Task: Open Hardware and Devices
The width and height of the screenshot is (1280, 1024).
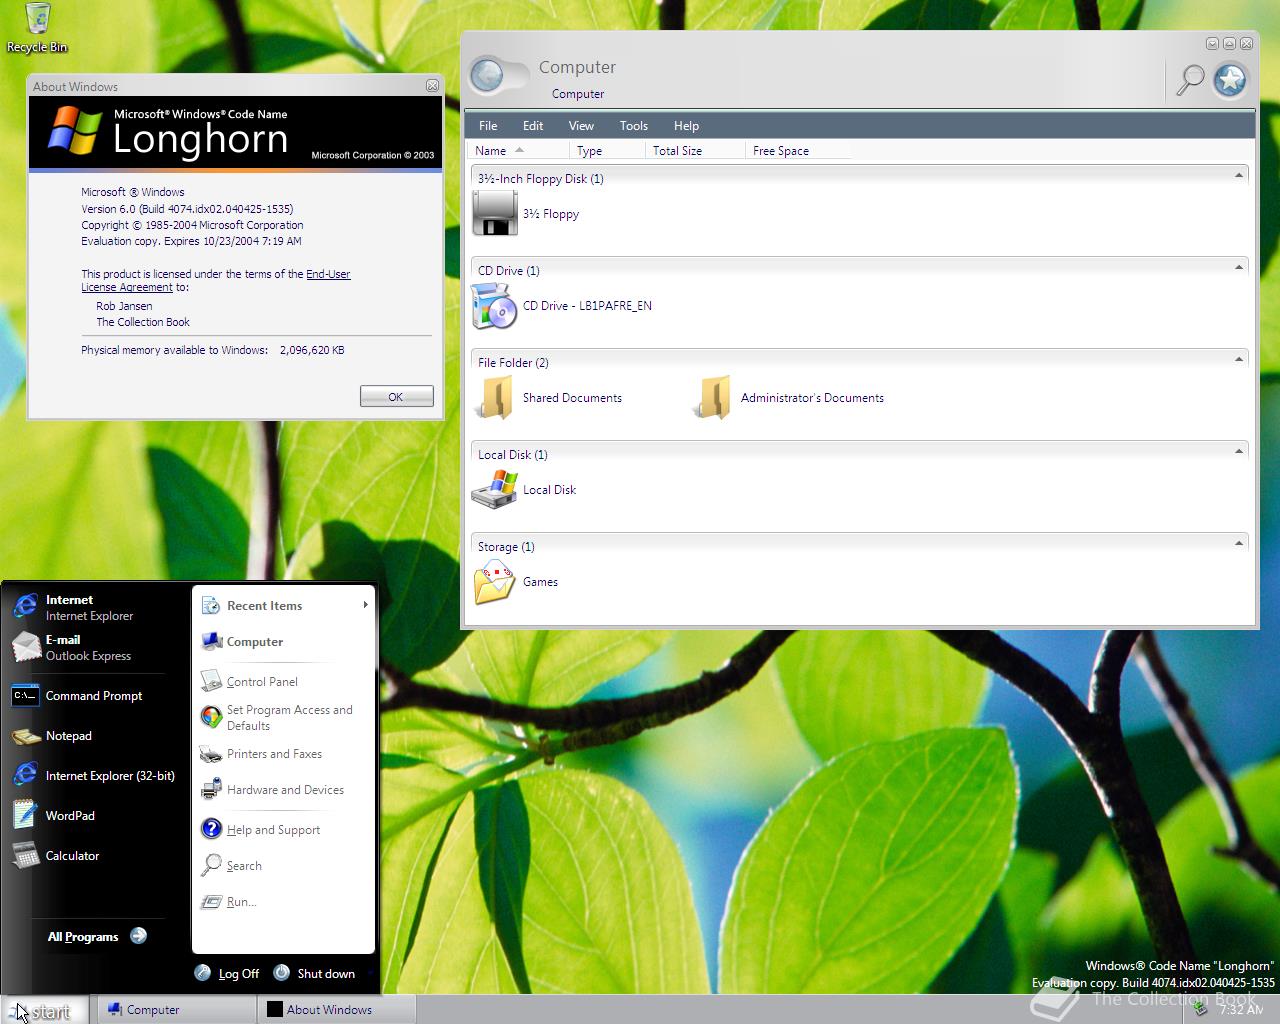Action: [284, 789]
